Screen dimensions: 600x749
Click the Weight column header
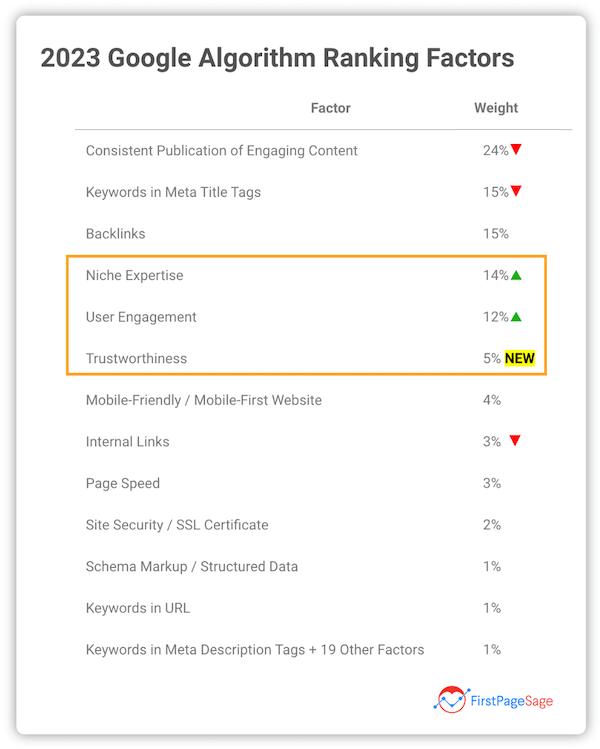pos(496,108)
